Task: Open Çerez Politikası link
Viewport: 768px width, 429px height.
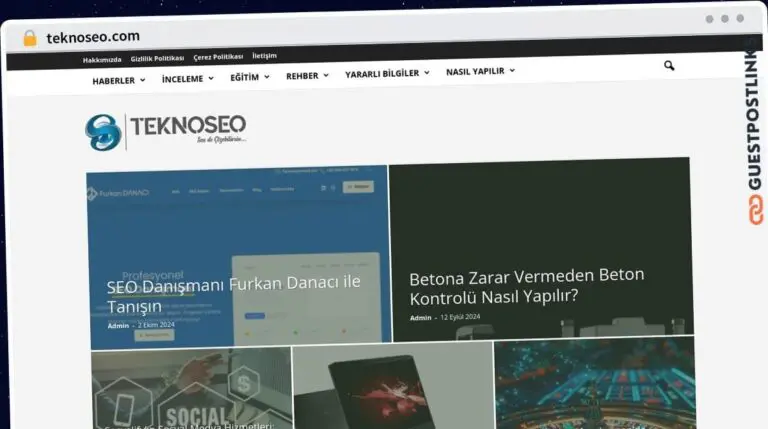Action: point(218,57)
